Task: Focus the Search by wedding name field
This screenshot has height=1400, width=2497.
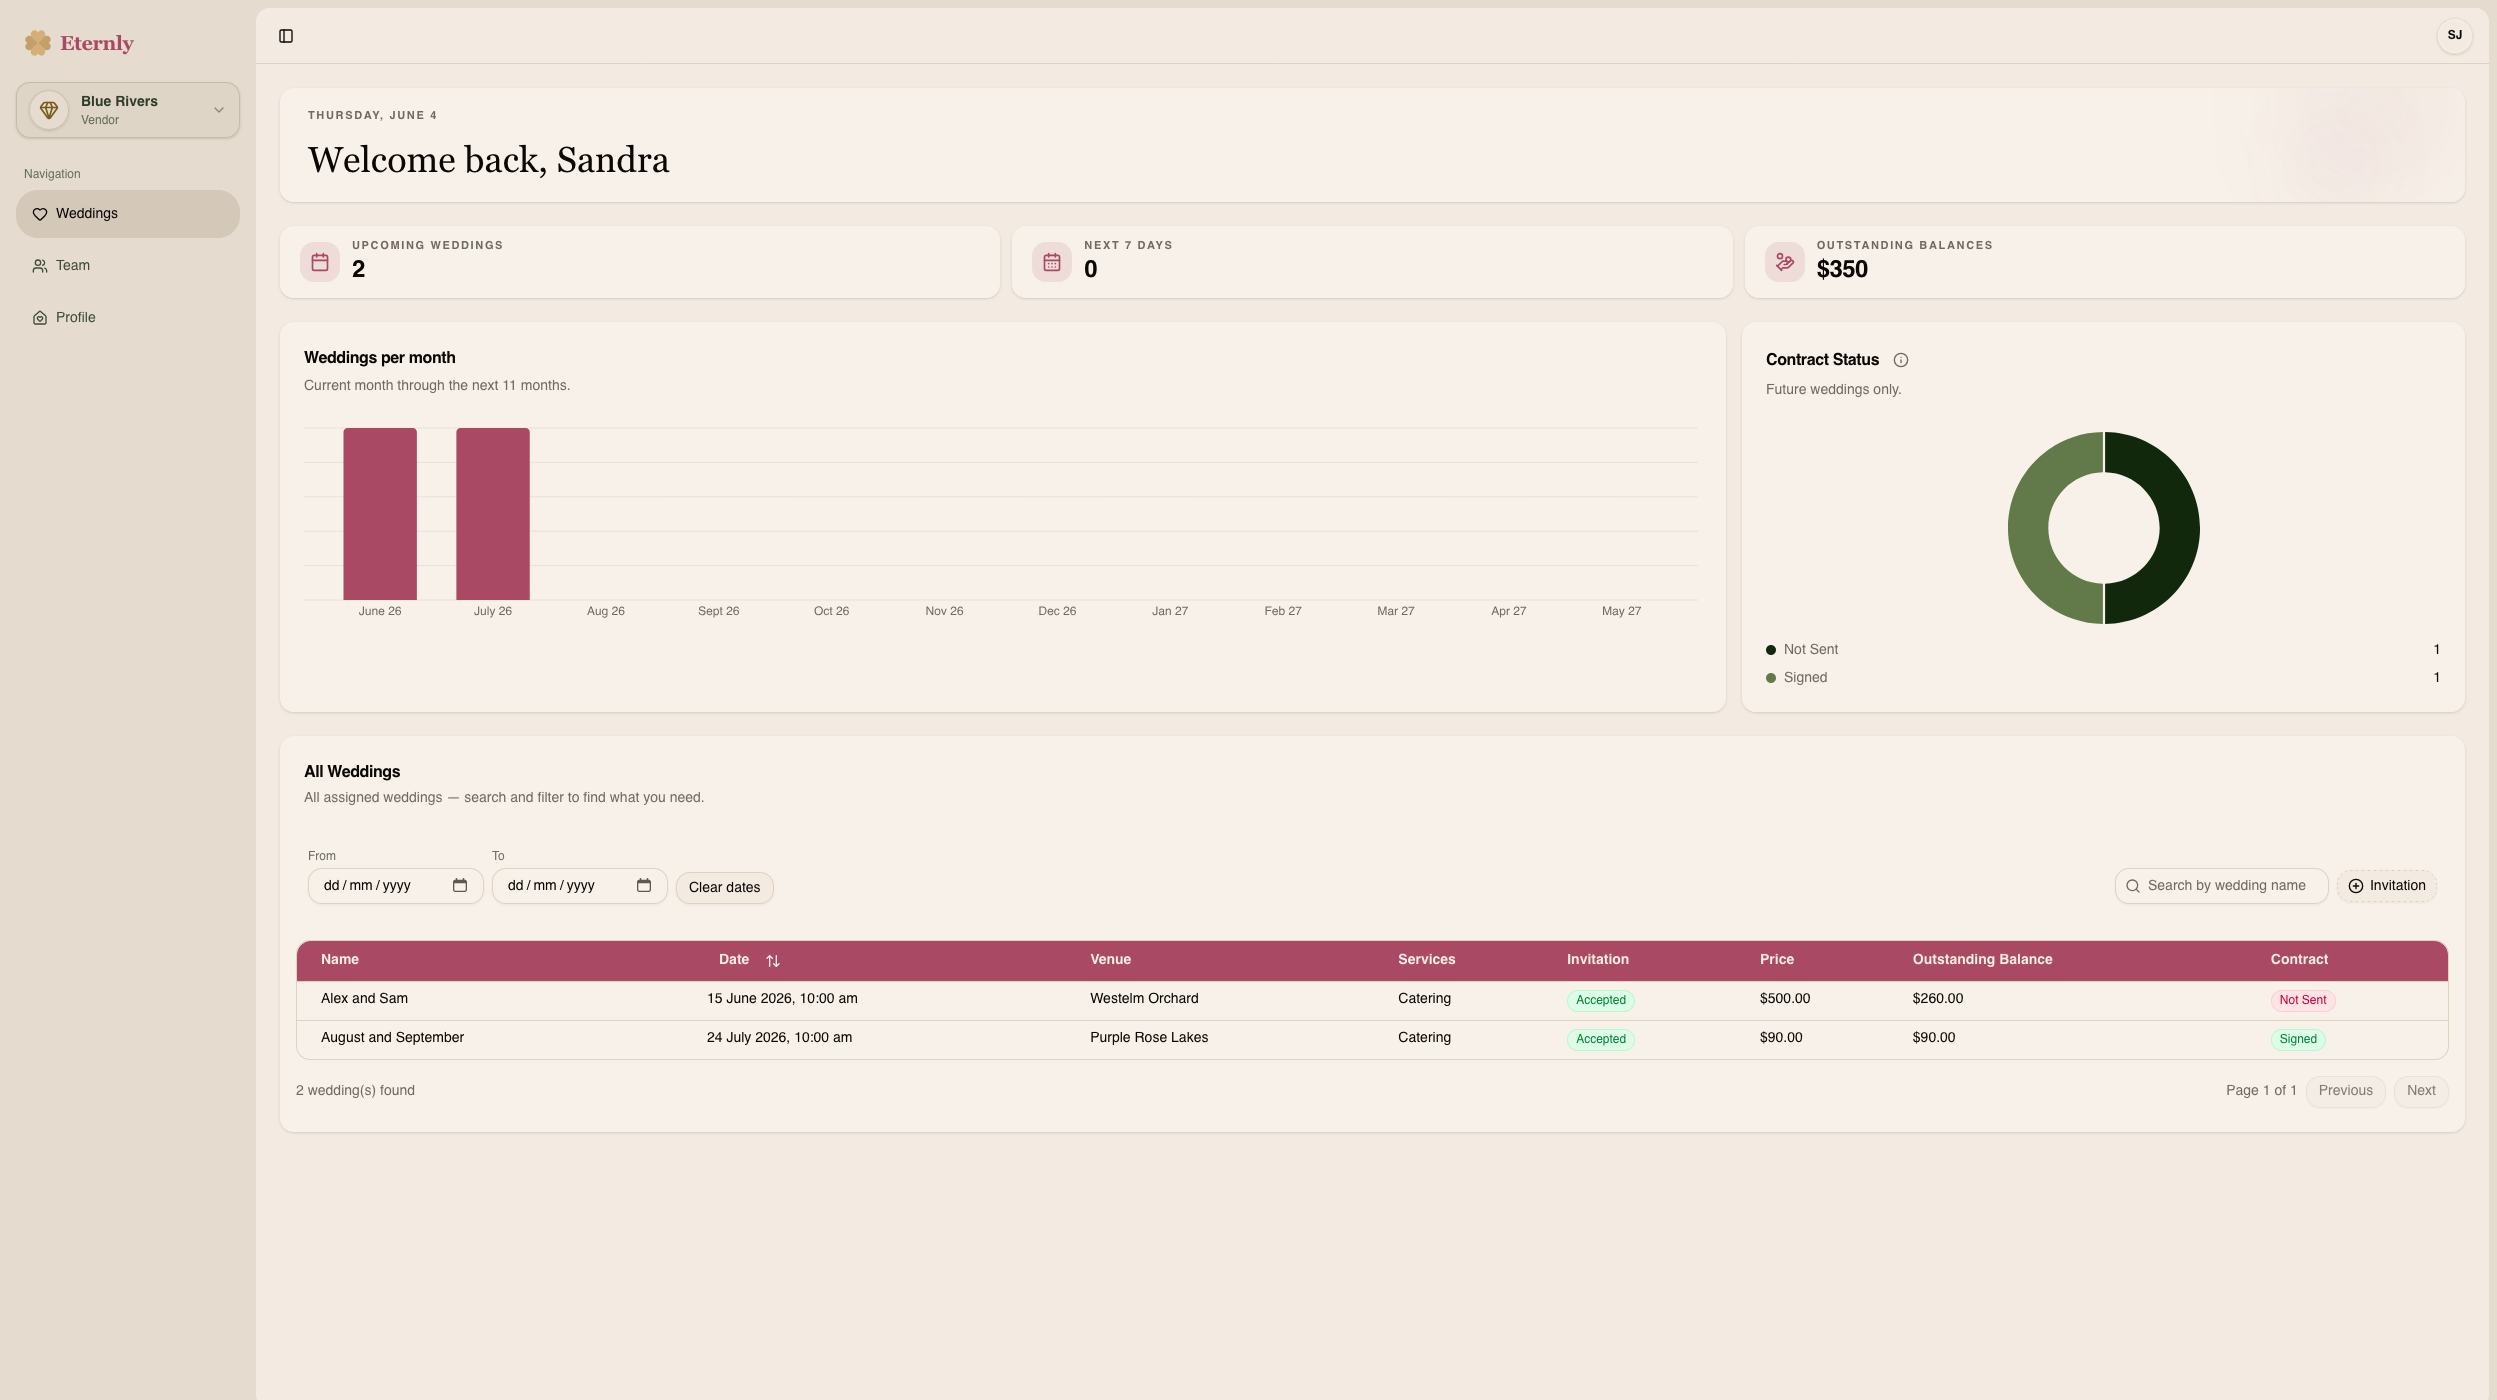Action: tap(2222, 886)
